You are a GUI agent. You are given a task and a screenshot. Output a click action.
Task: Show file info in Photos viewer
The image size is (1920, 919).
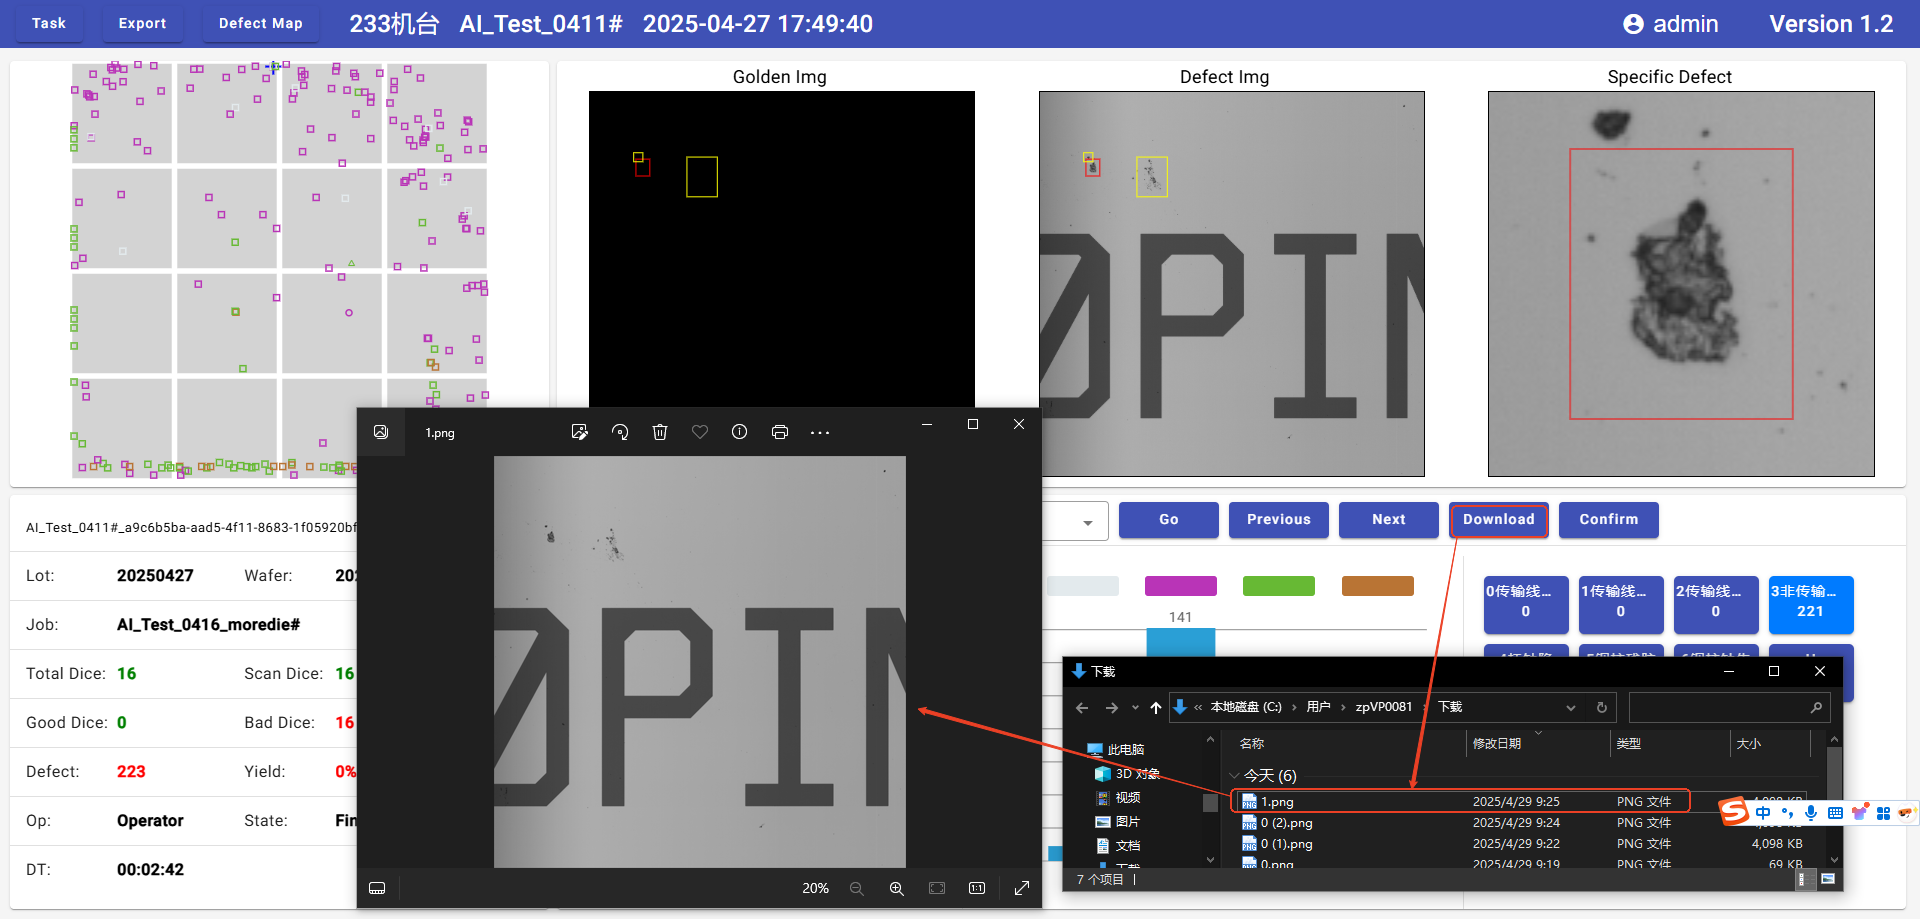pos(740,432)
